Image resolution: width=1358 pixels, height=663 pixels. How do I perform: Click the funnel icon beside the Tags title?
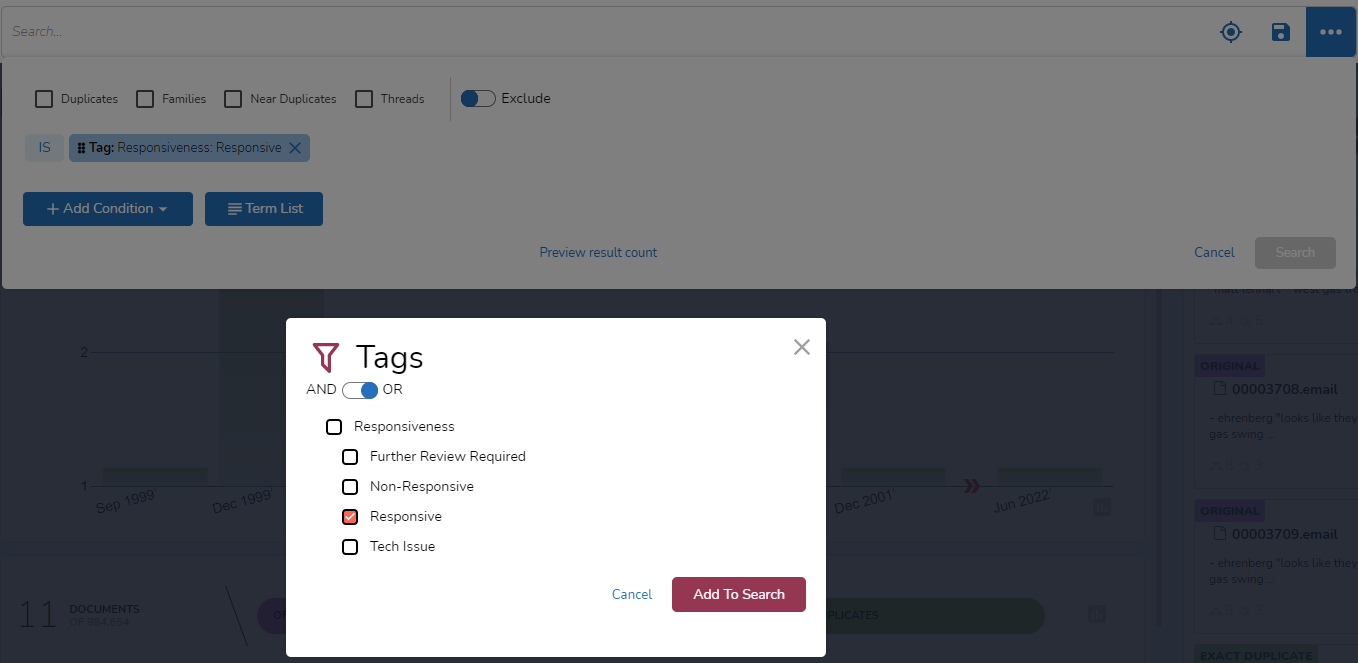pos(326,357)
